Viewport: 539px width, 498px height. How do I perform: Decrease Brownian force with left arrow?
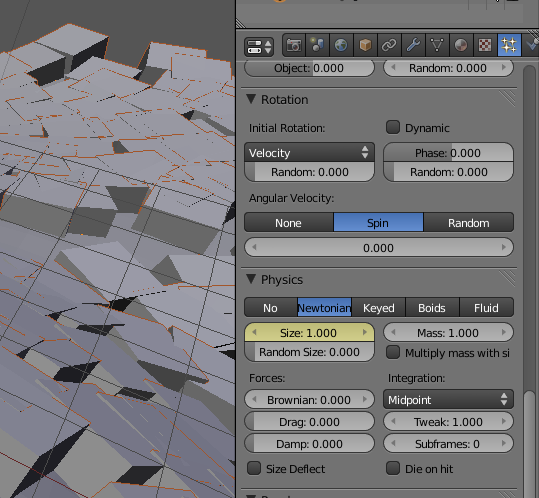(x=254, y=399)
